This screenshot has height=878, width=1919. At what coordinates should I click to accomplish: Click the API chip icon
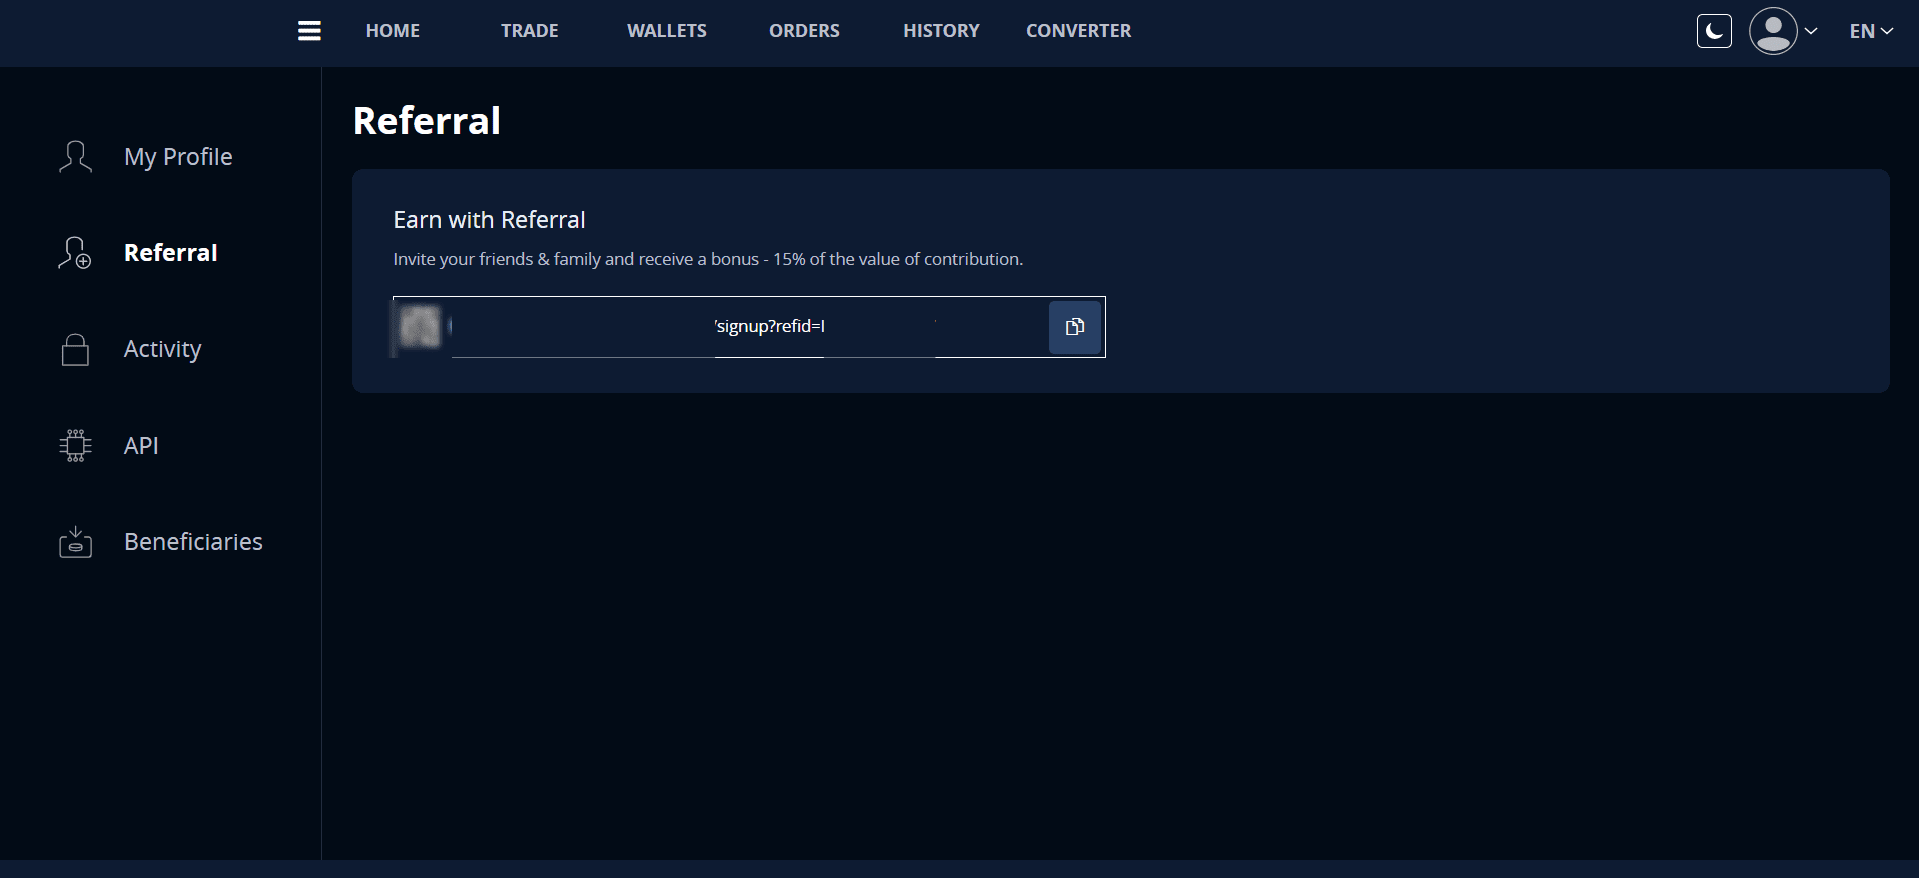(75, 445)
